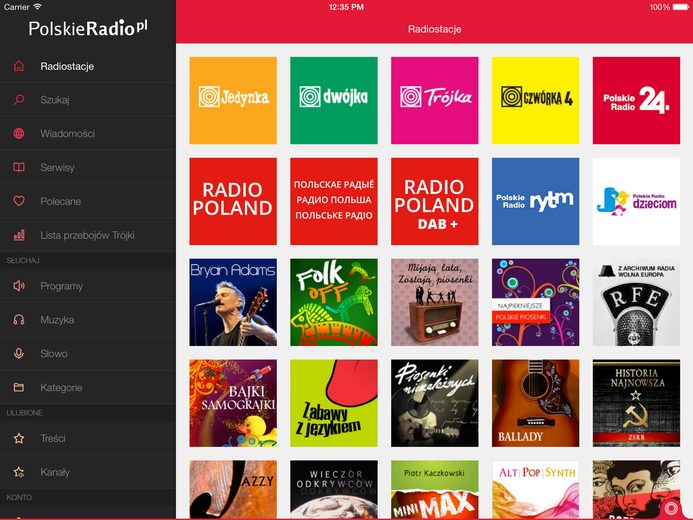Open the Mijają lata, zostają piosenki channel
The width and height of the screenshot is (693, 520).
tap(434, 302)
